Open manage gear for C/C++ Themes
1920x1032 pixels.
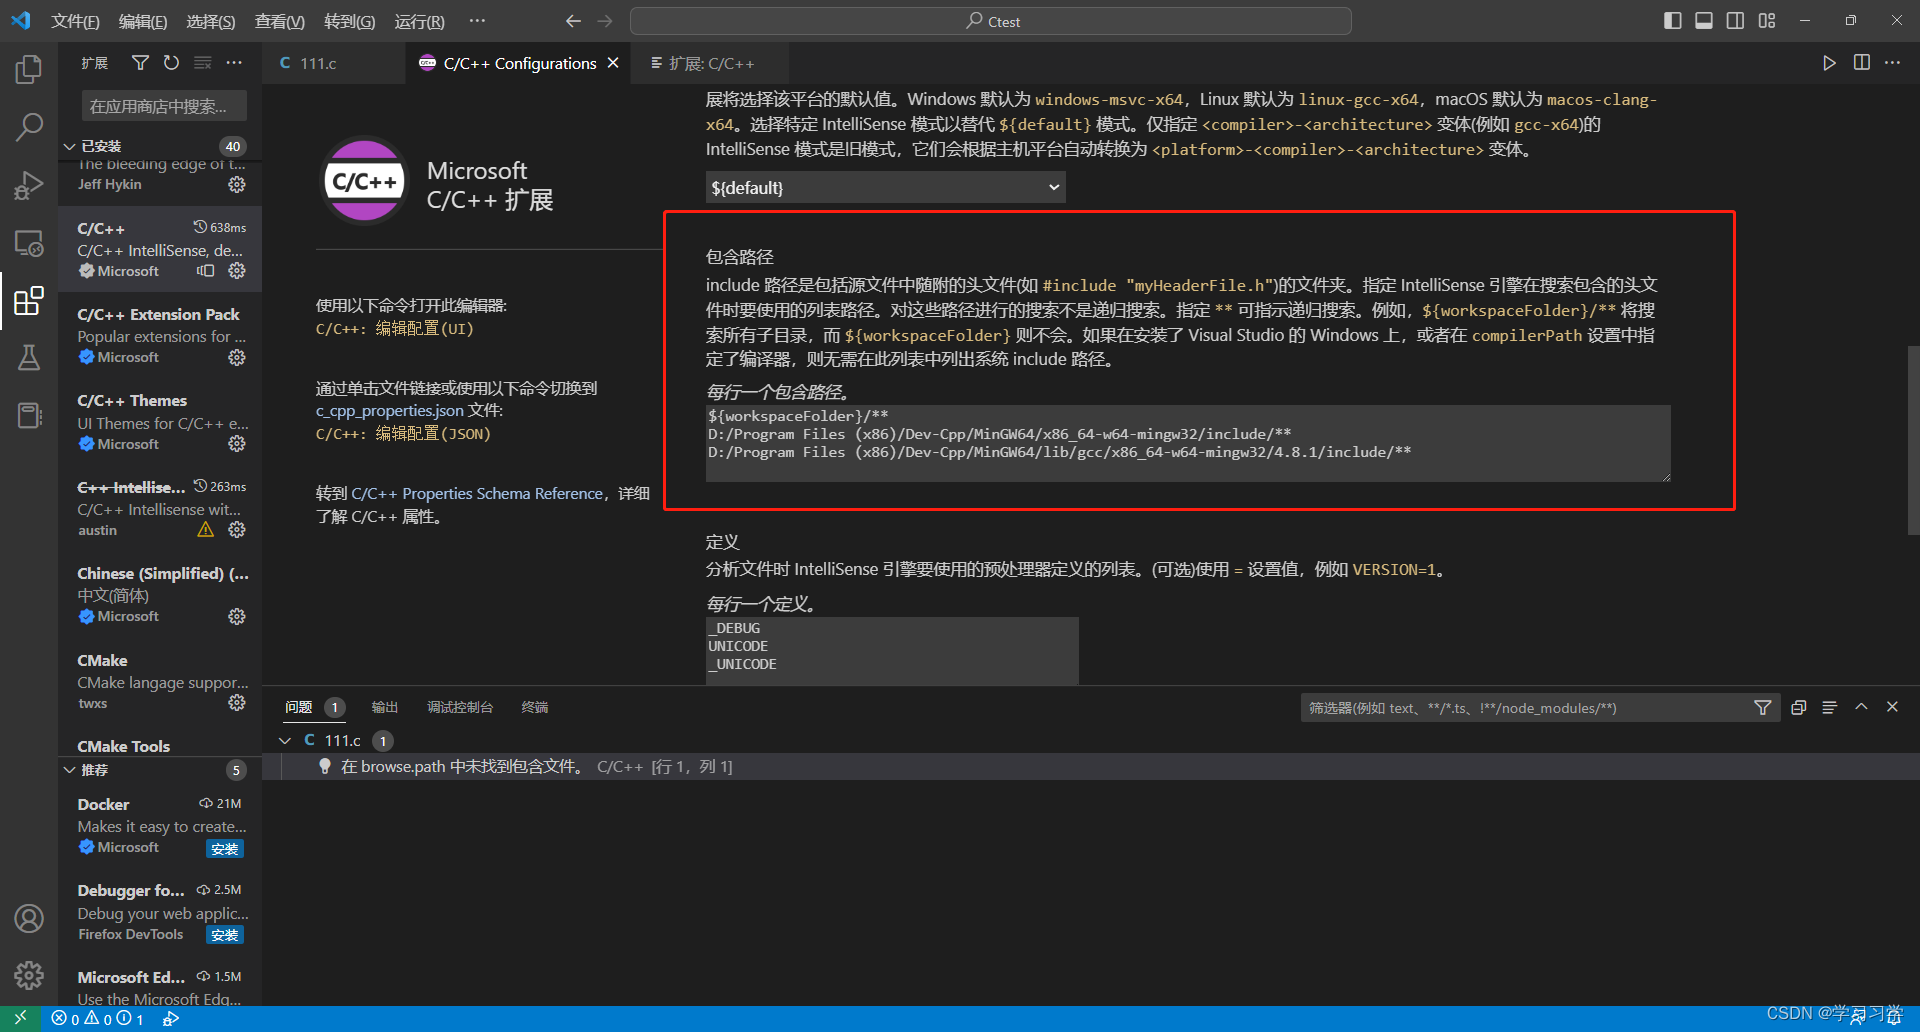237,443
